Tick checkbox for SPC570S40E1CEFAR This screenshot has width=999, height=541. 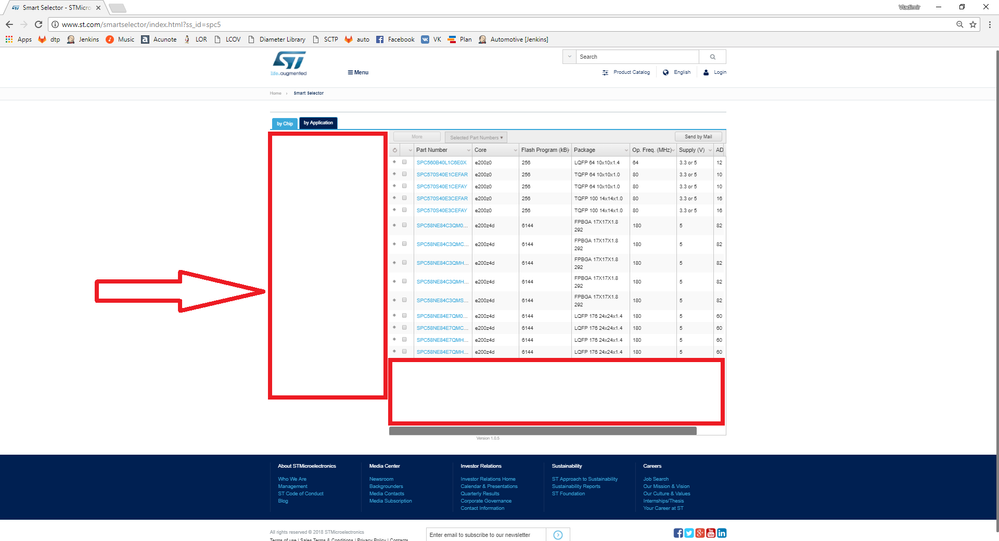404,174
